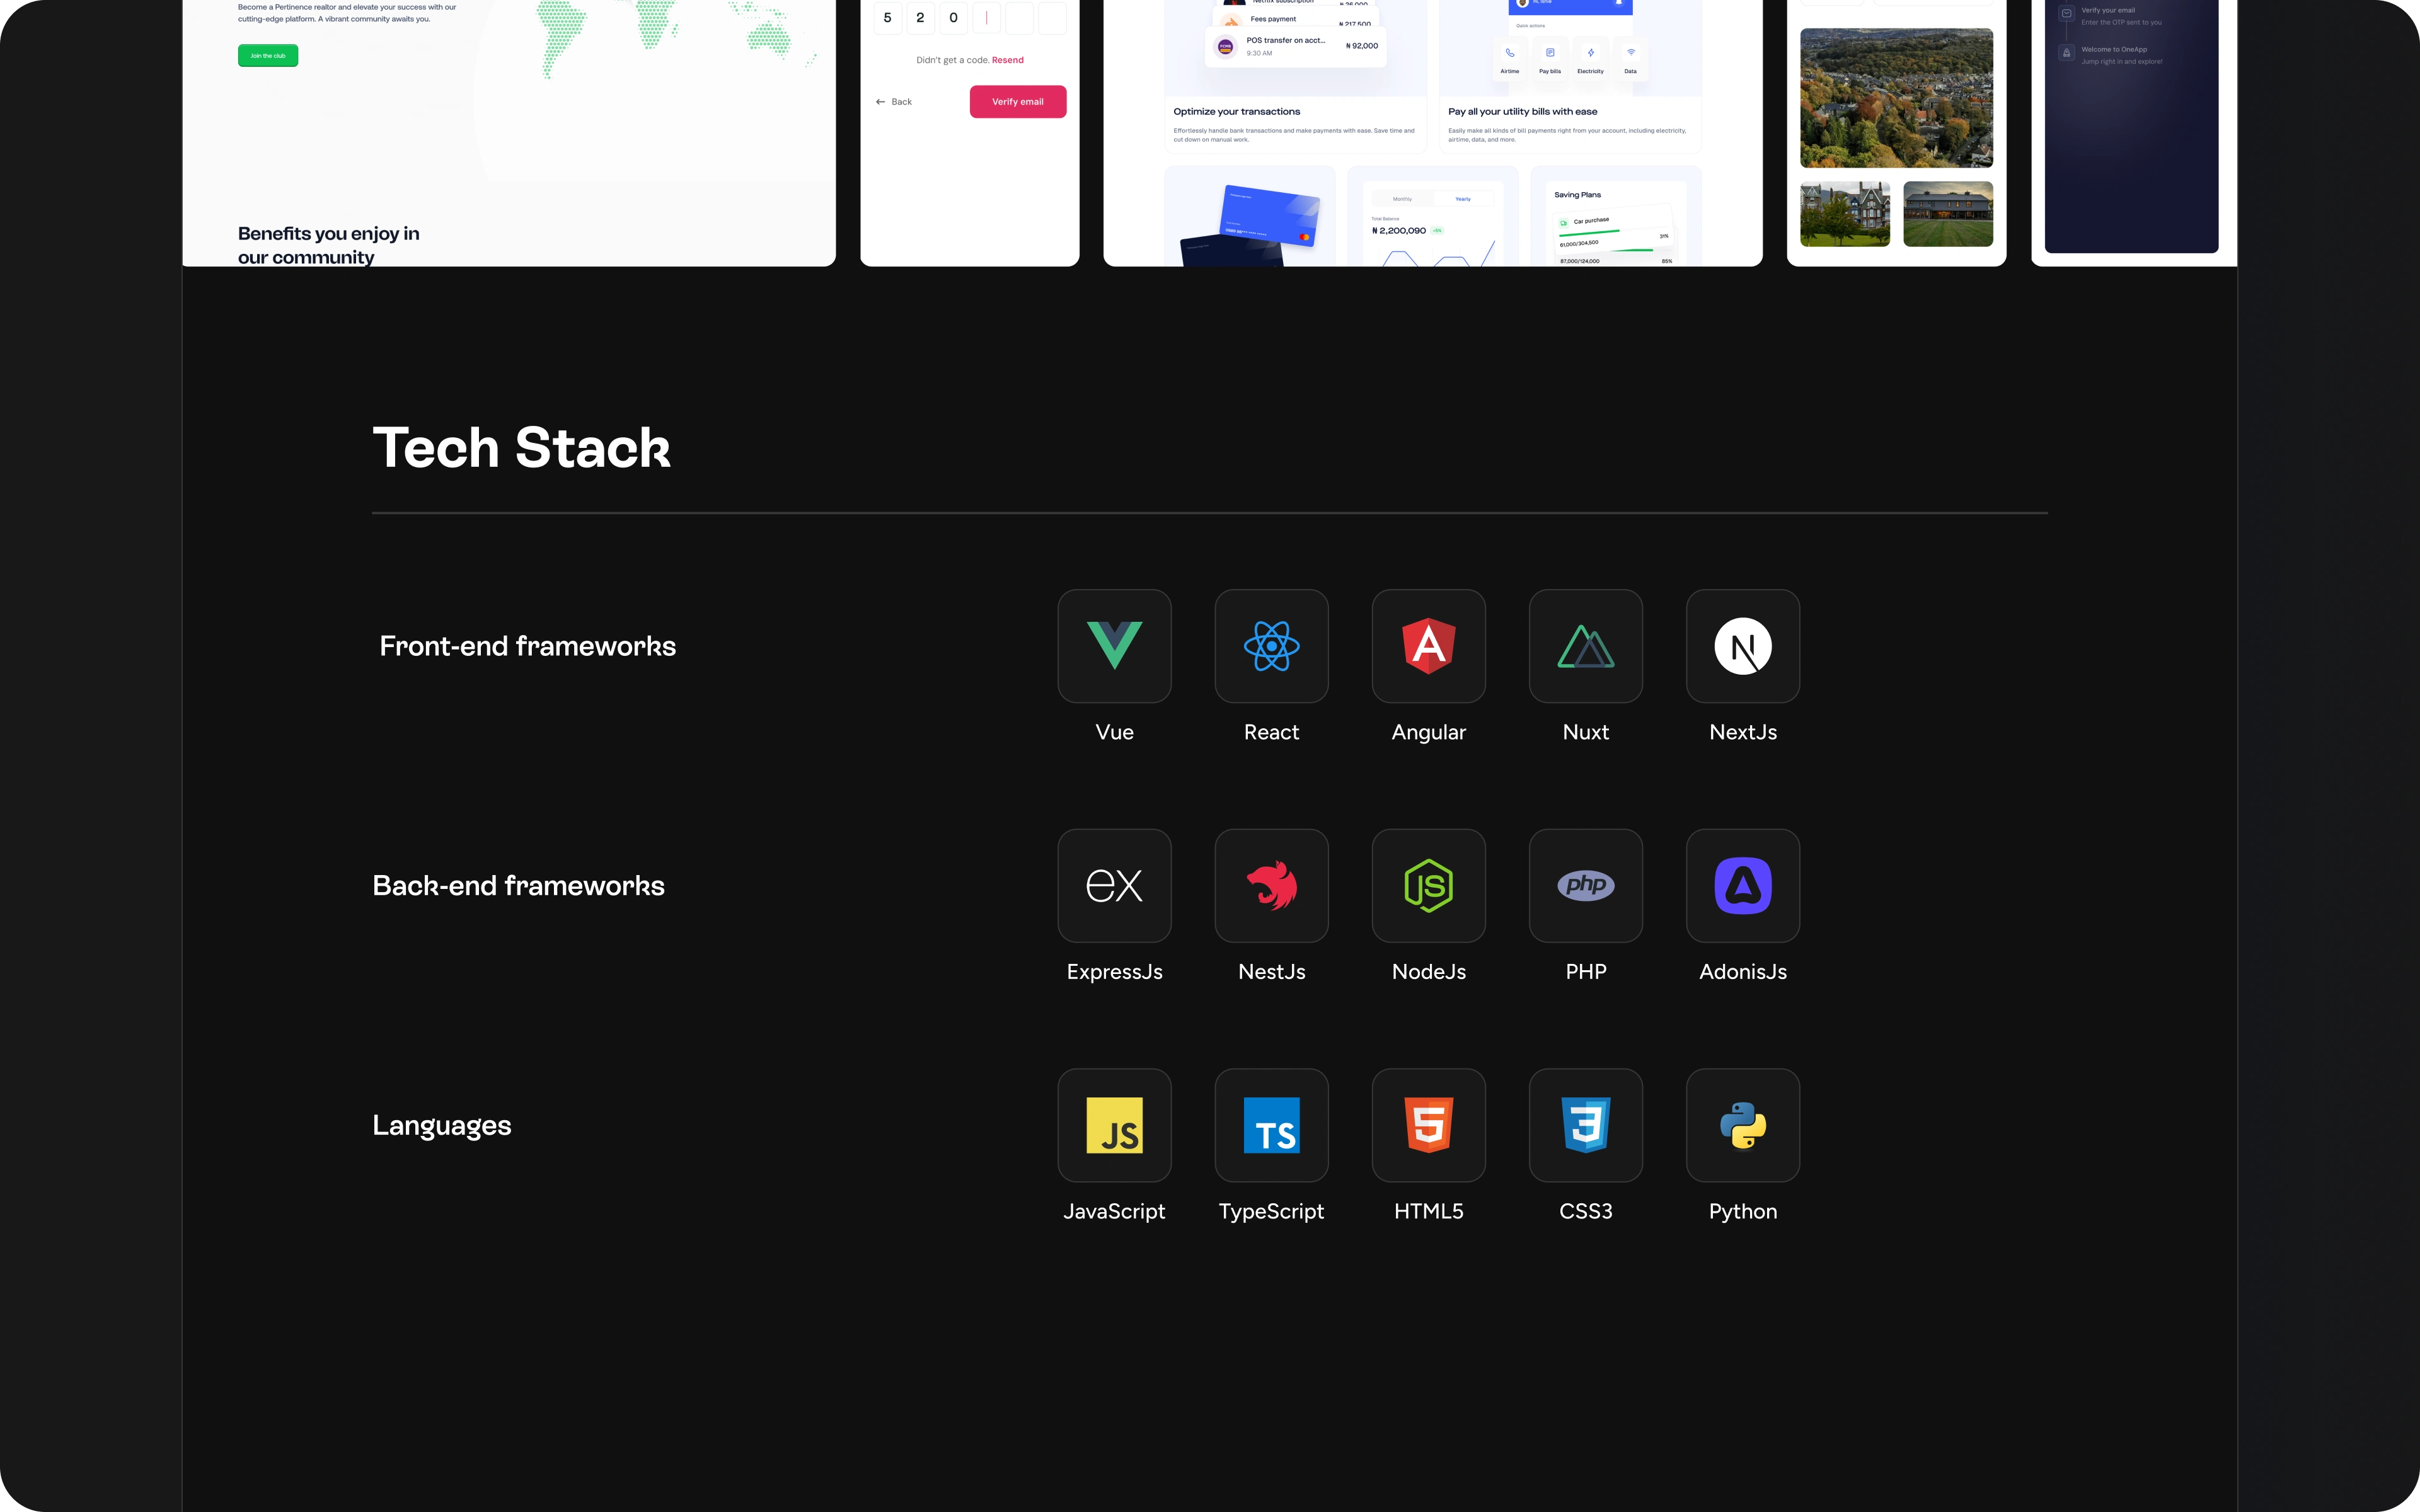Click the JavaScript JS yellow icon
This screenshot has height=1512, width=2420.
click(x=1114, y=1125)
